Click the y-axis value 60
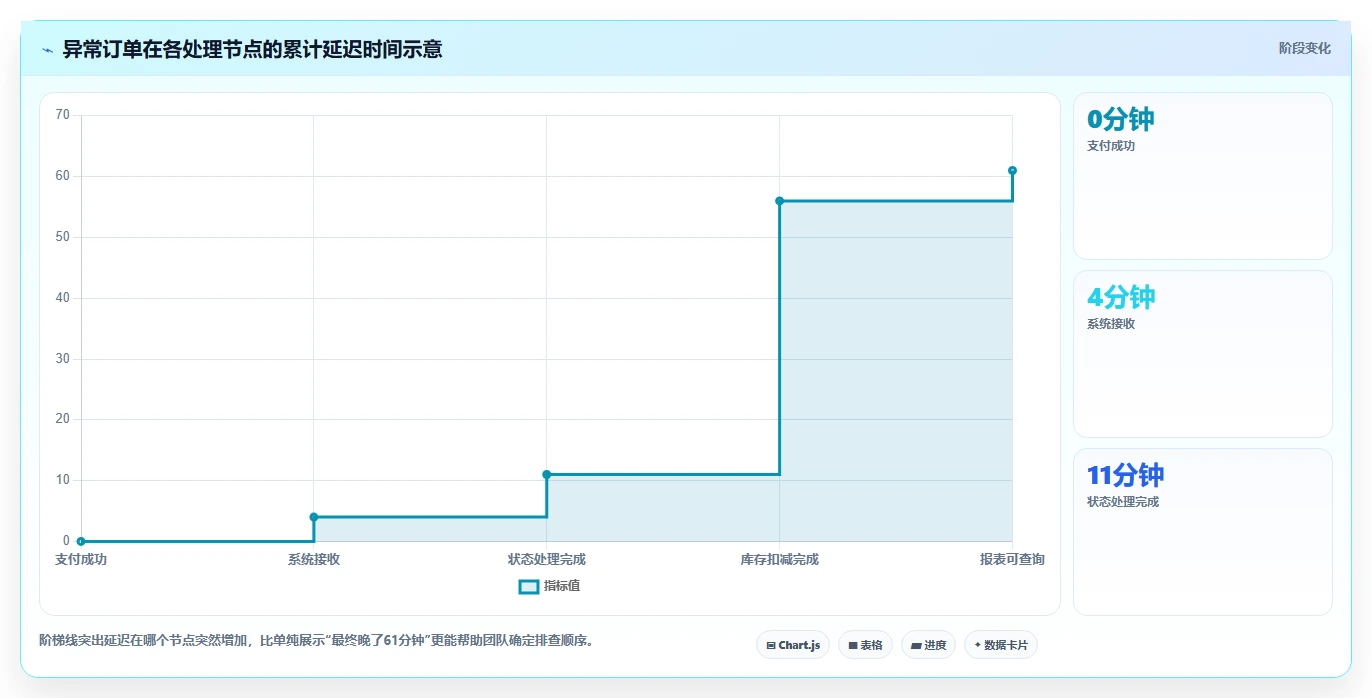 point(63,176)
